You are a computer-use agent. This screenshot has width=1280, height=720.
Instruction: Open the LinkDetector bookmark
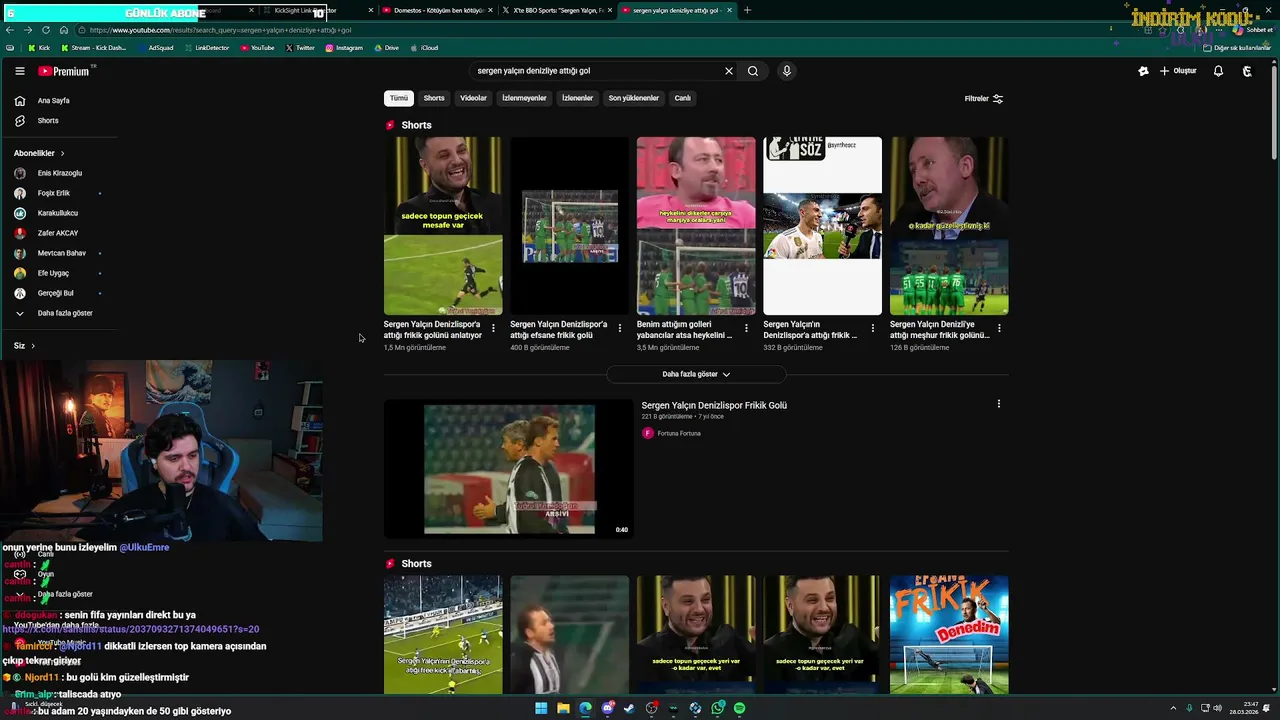pos(206,48)
